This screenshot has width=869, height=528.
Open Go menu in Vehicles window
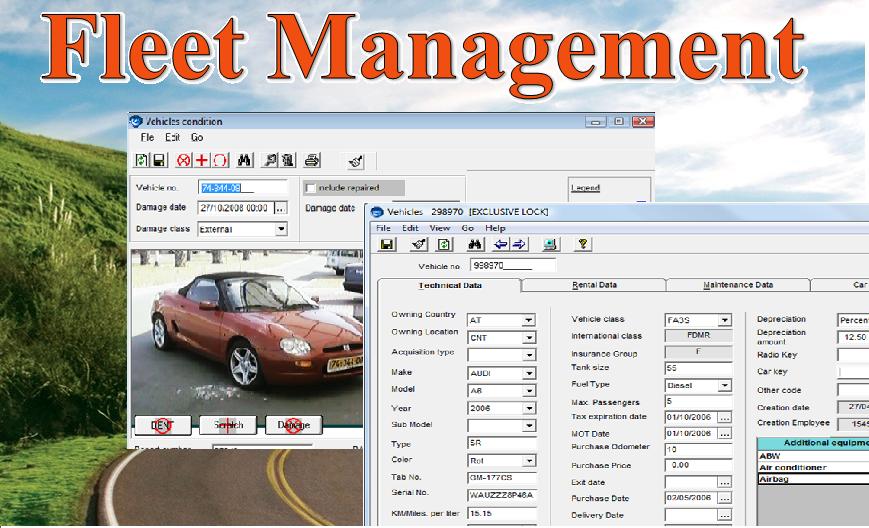[467, 228]
